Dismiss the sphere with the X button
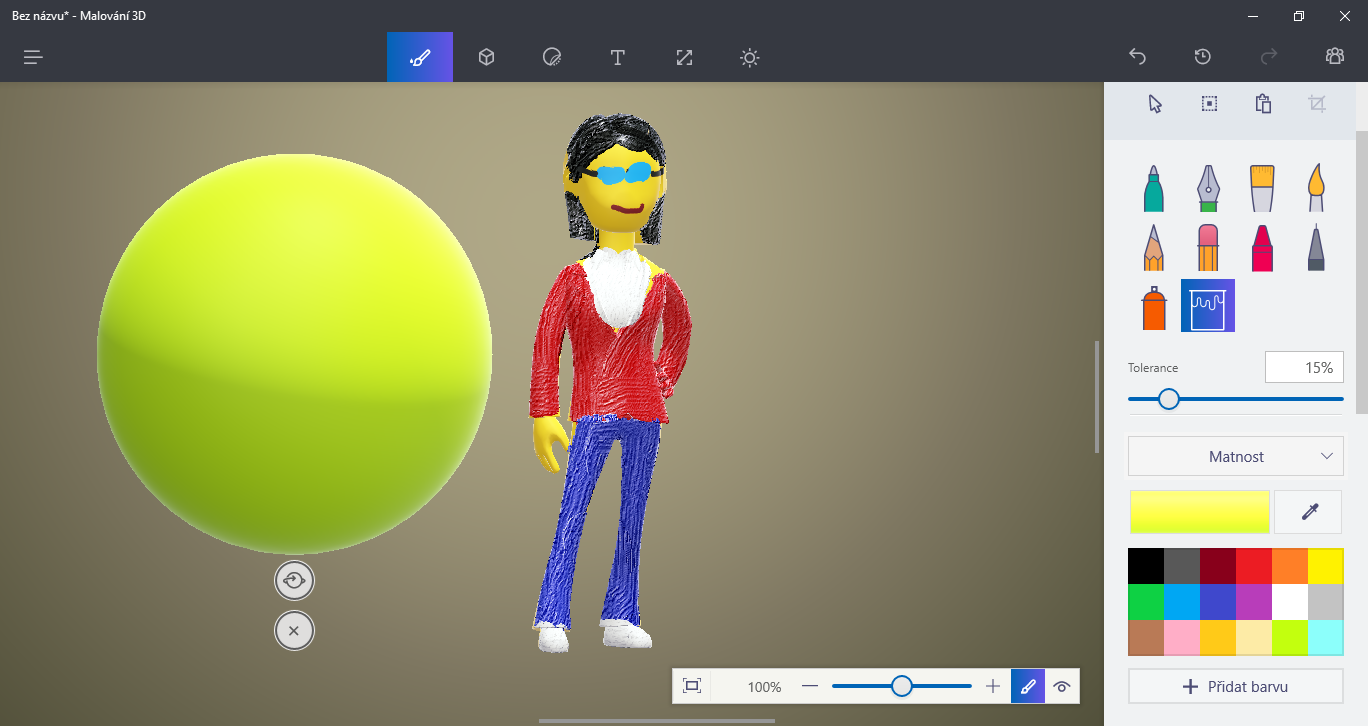1368x726 pixels. 294,631
